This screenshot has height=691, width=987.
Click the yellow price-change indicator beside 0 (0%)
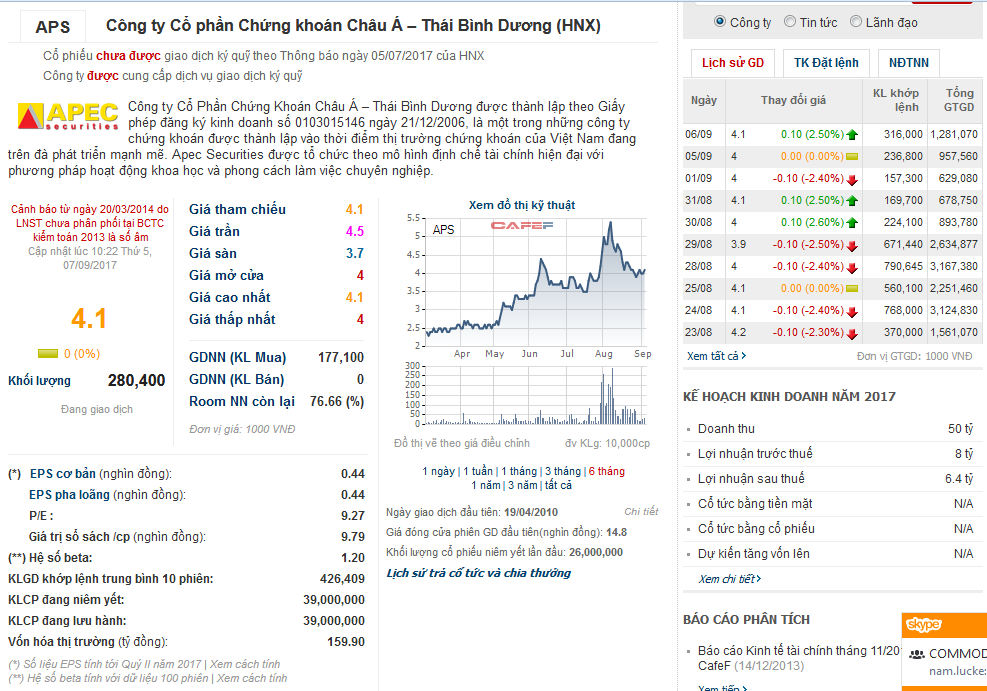[48, 354]
